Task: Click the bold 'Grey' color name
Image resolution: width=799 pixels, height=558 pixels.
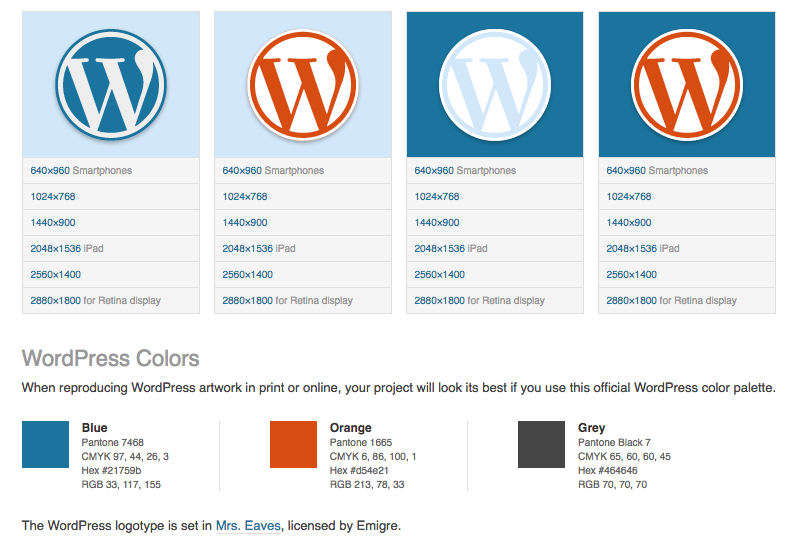Action: (x=592, y=428)
